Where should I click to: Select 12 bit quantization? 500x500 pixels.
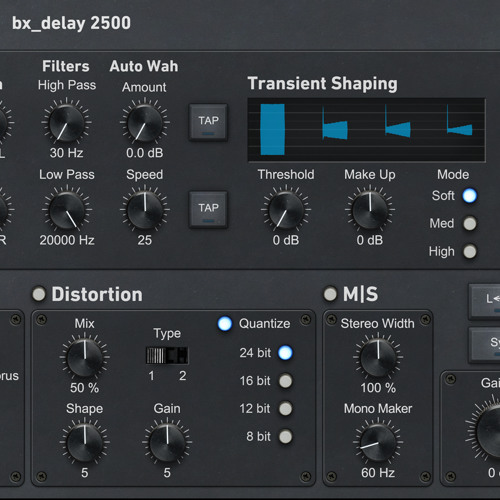tap(285, 409)
